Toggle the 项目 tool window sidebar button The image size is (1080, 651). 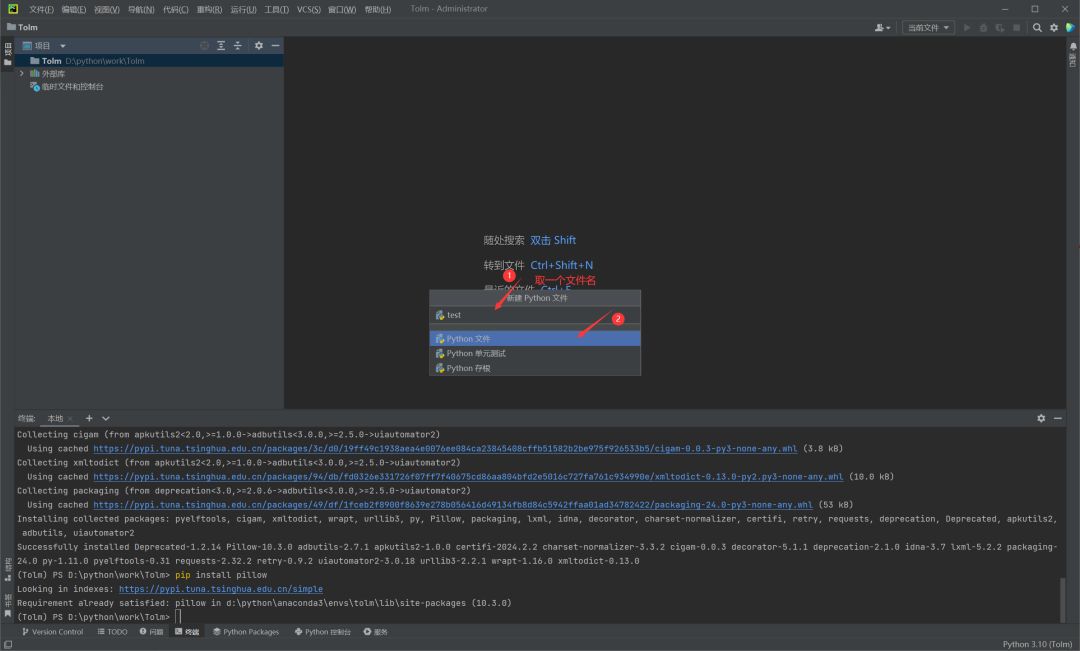(8, 54)
